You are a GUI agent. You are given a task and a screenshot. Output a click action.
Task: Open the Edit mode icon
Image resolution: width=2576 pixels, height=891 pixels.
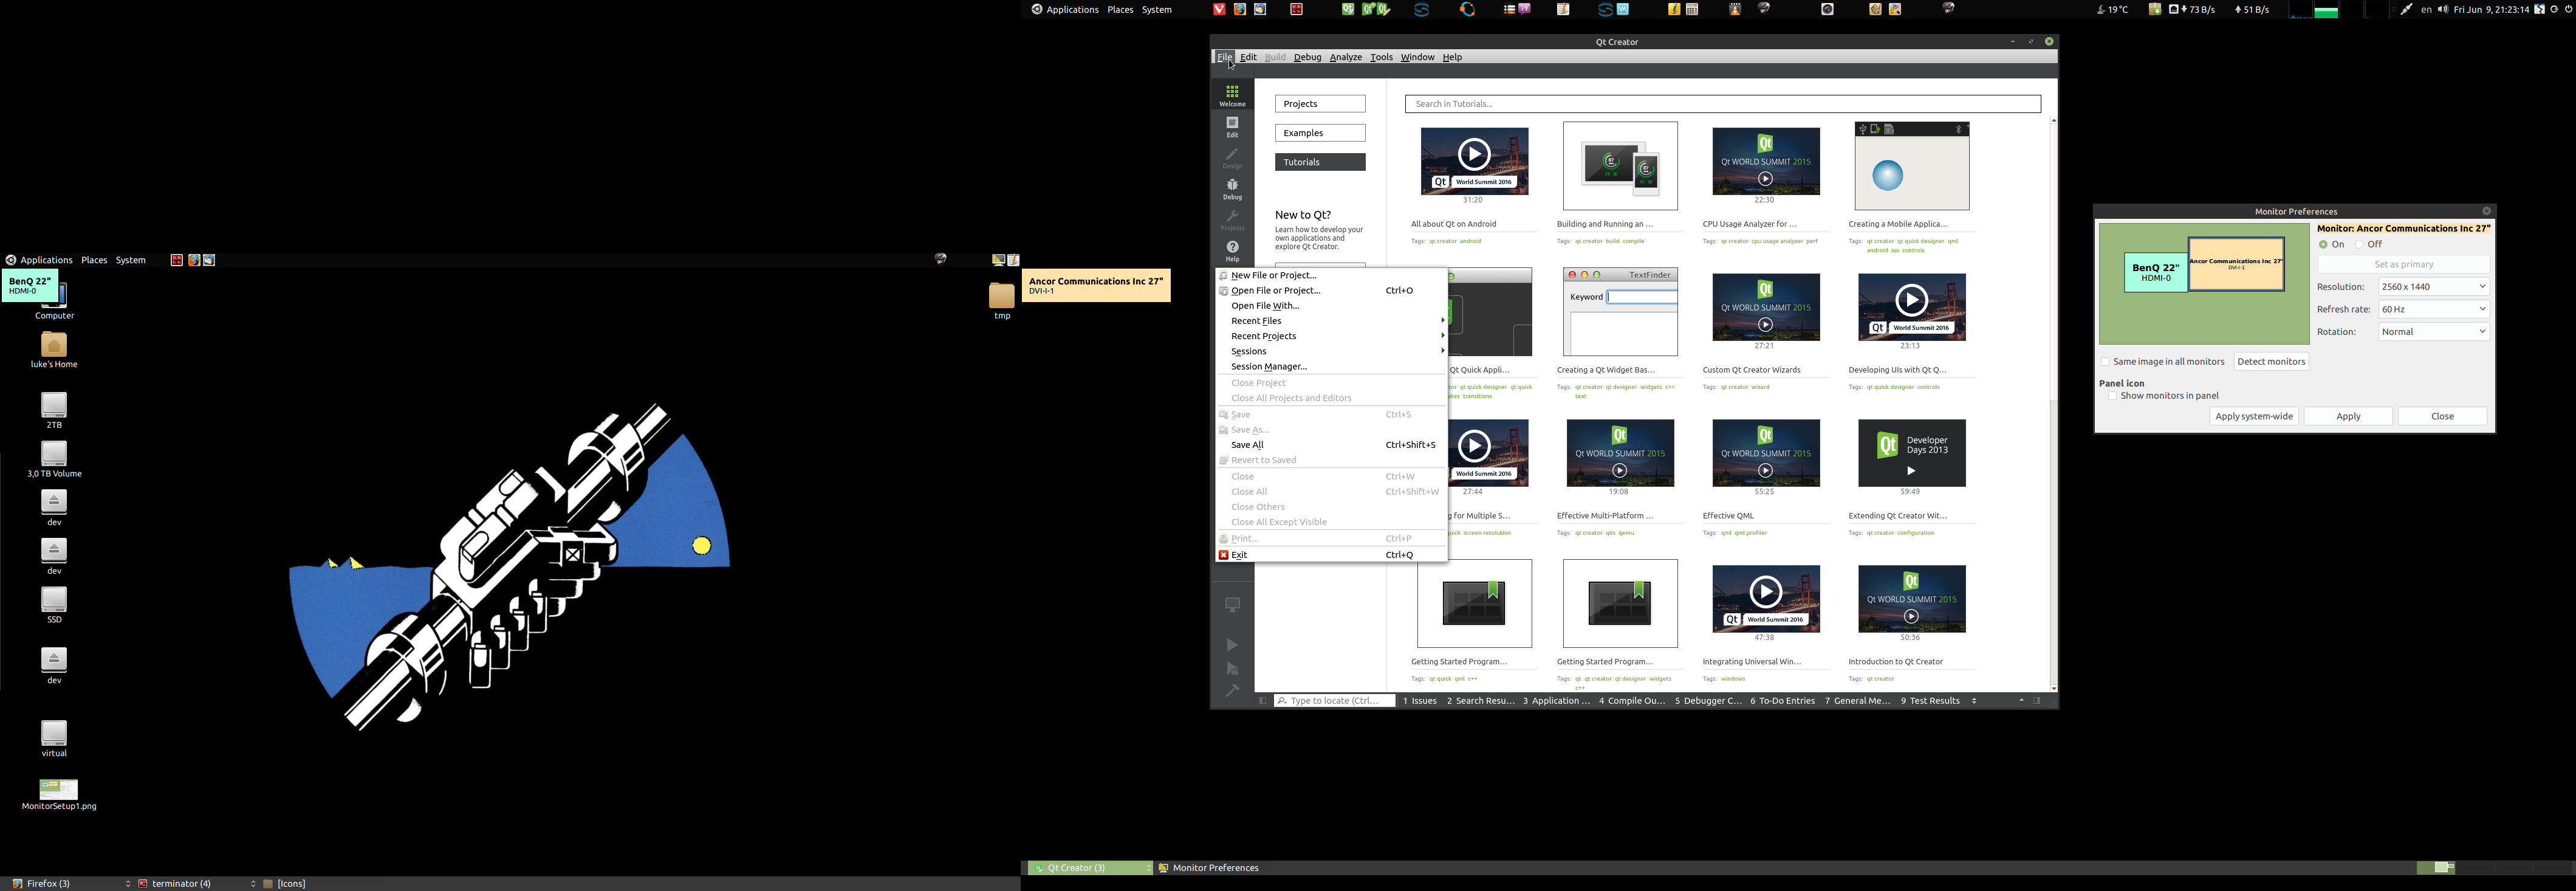click(x=1232, y=126)
